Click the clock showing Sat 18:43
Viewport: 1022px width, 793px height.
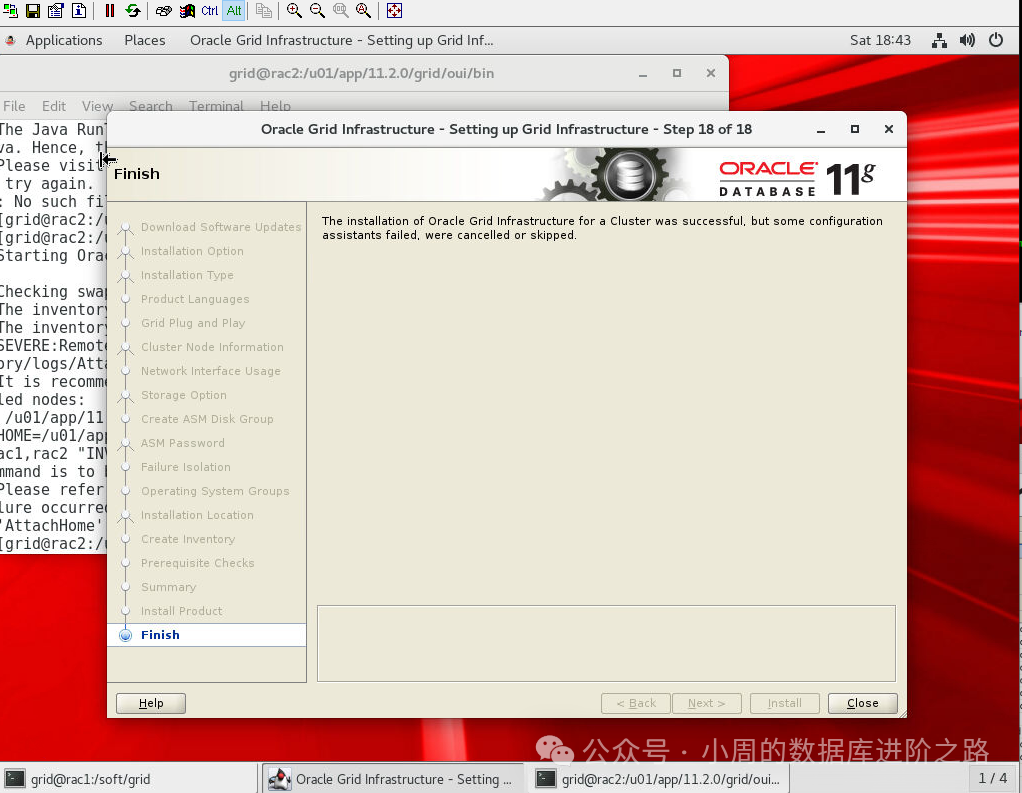(880, 40)
